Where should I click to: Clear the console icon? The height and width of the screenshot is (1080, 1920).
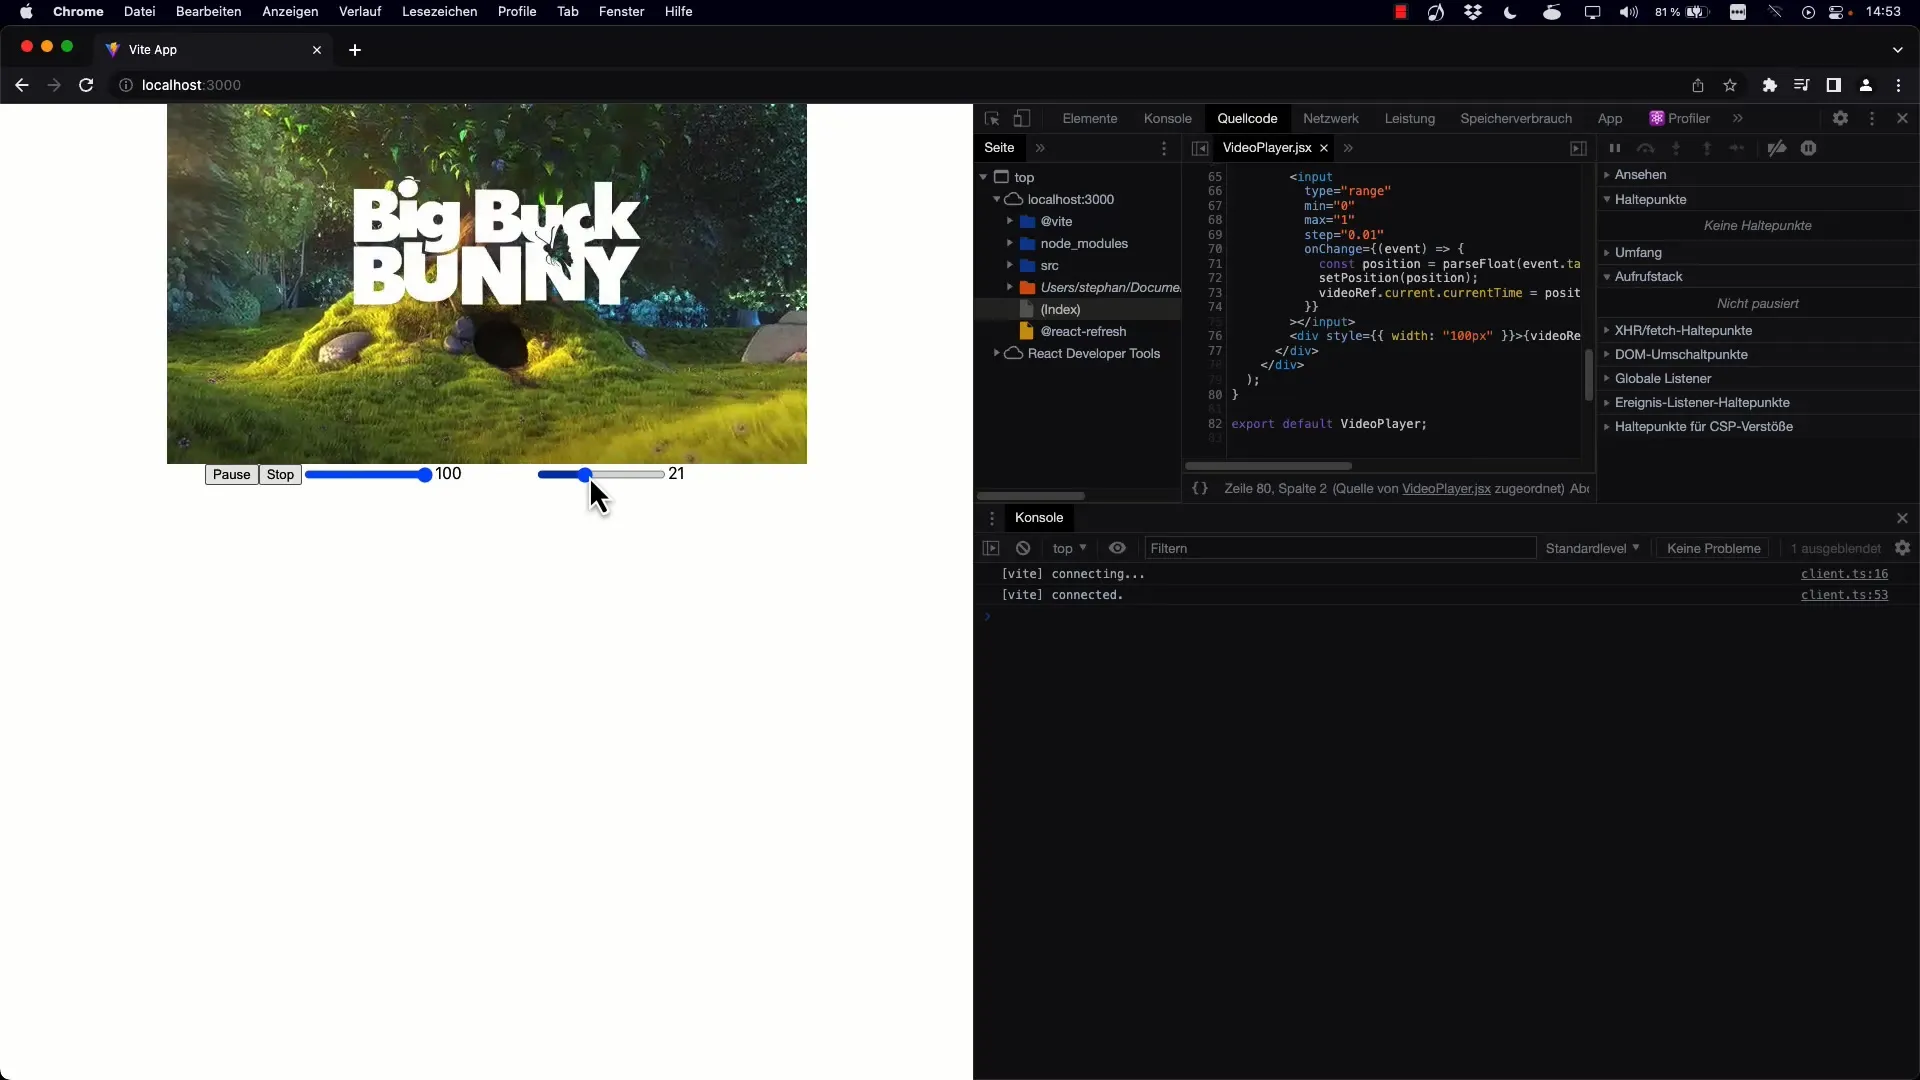(x=1023, y=548)
